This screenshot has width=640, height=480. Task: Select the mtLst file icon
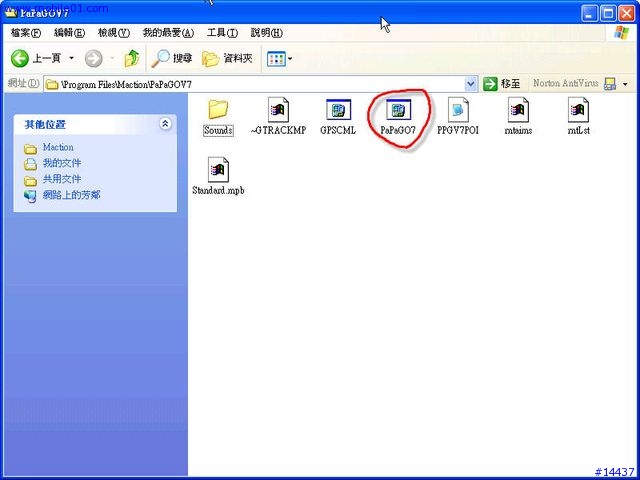tap(578, 110)
